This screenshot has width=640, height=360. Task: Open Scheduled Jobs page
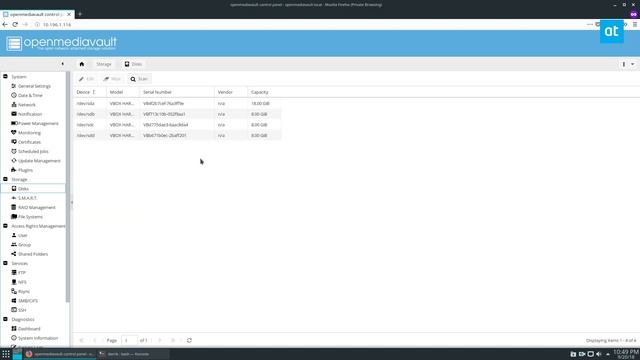pyautogui.click(x=33, y=151)
